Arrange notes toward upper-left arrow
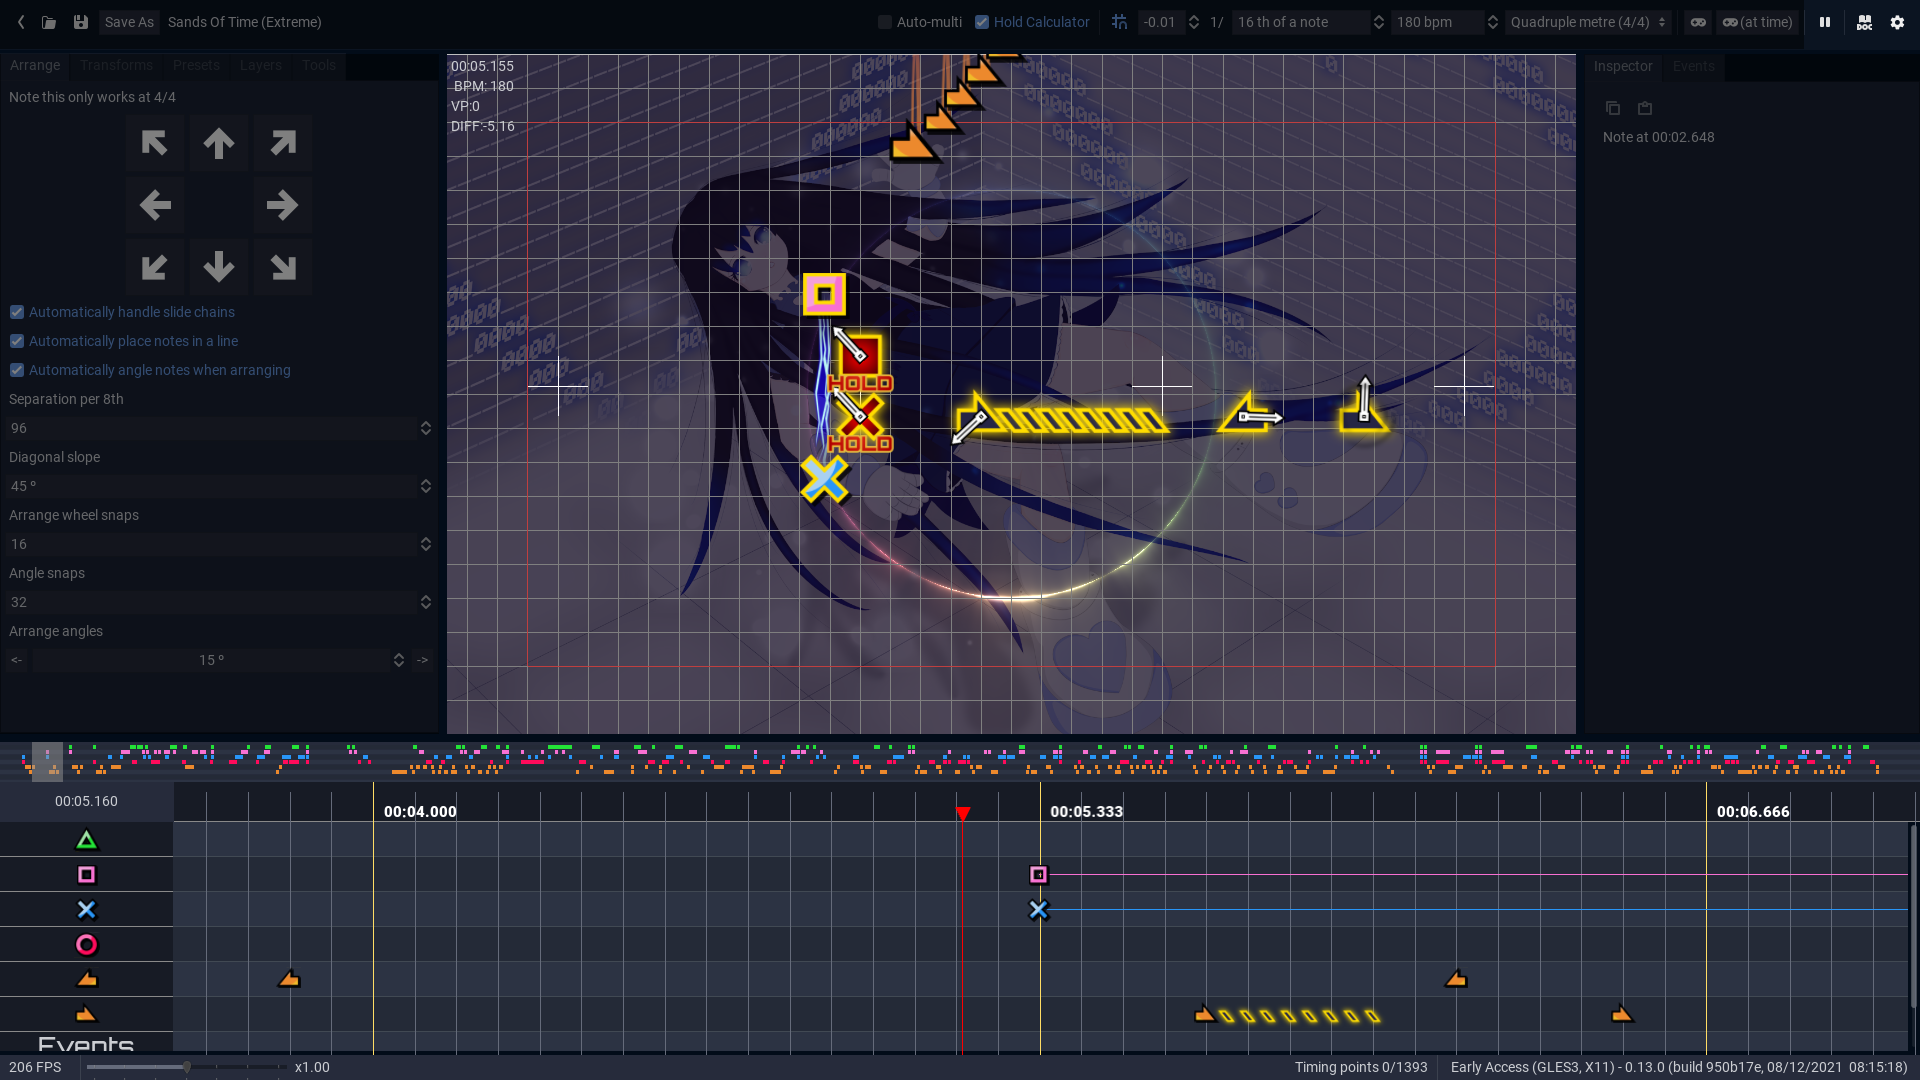 point(155,143)
